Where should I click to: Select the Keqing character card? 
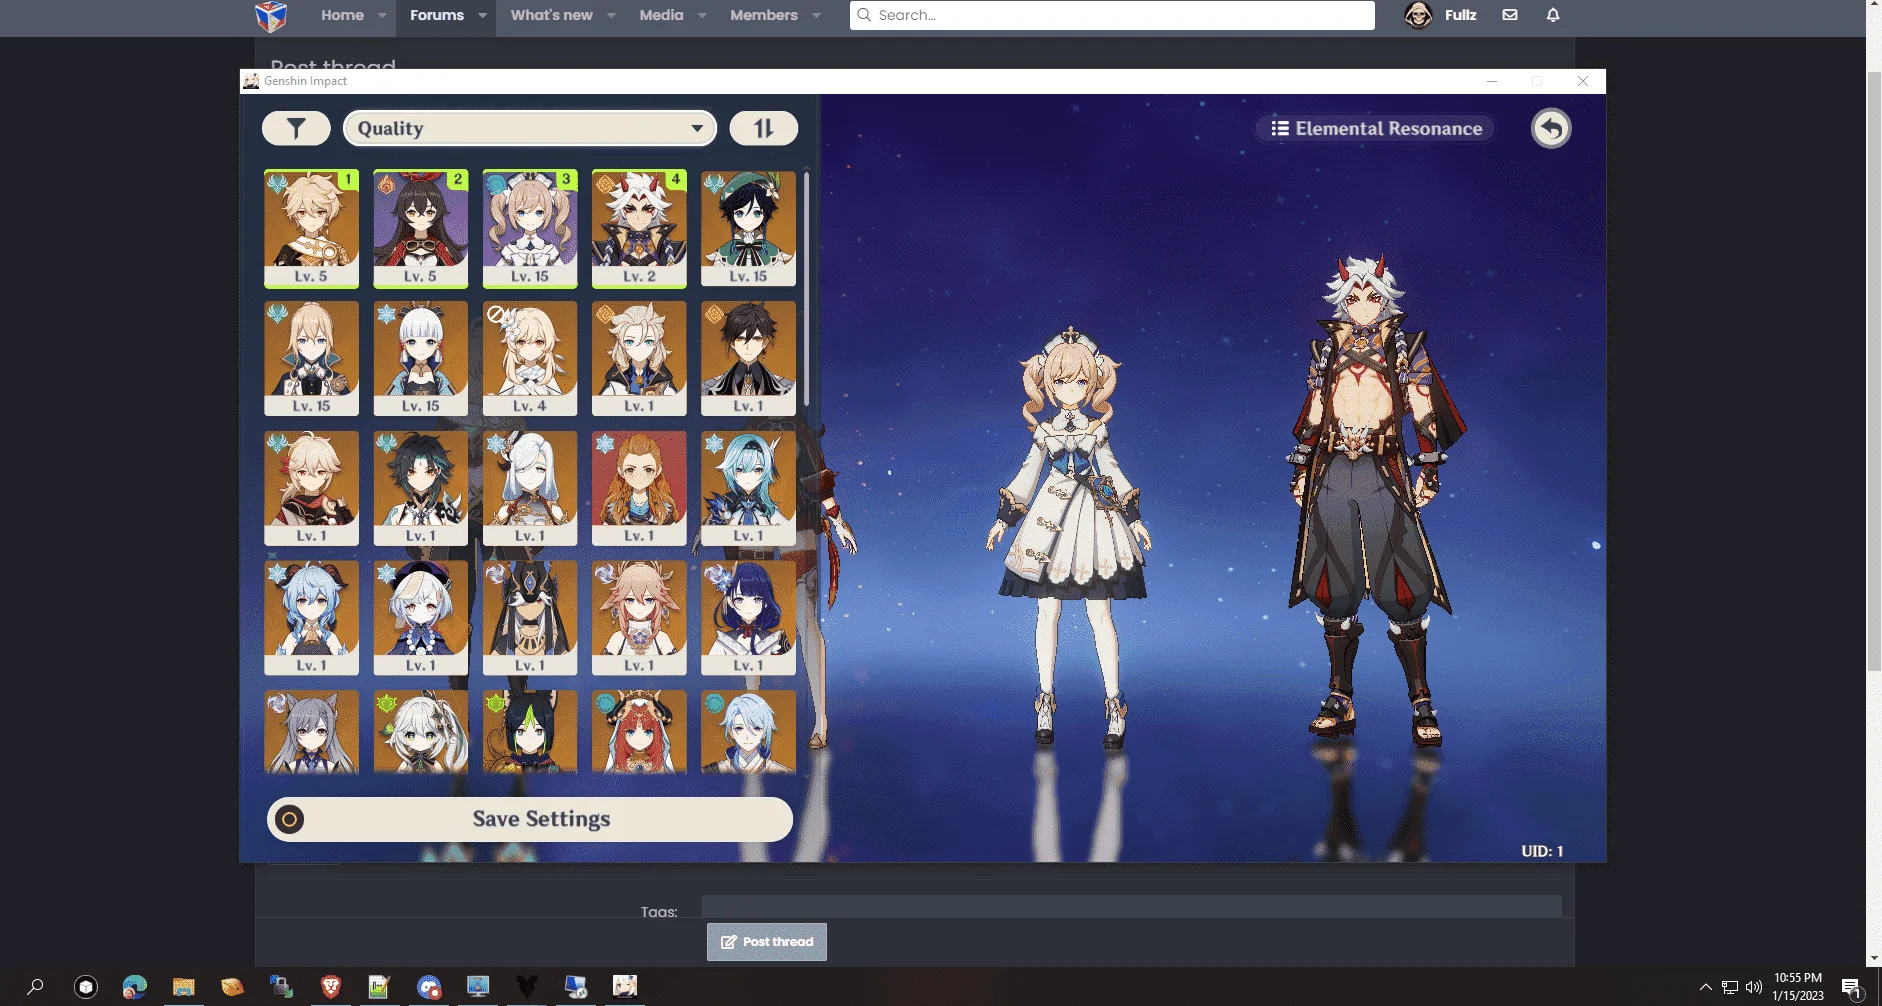click(311, 732)
